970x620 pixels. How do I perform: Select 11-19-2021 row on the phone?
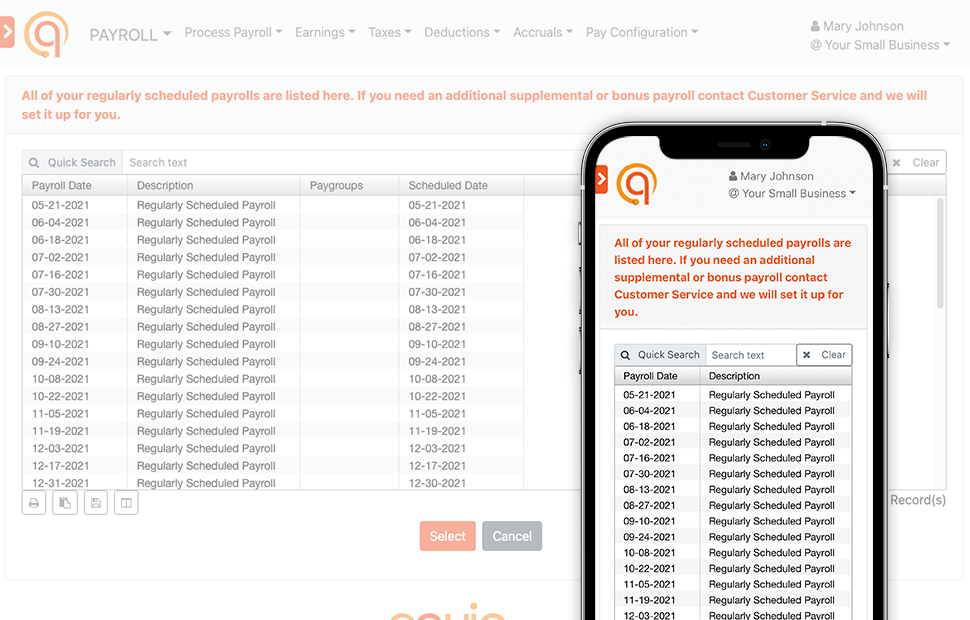733,600
